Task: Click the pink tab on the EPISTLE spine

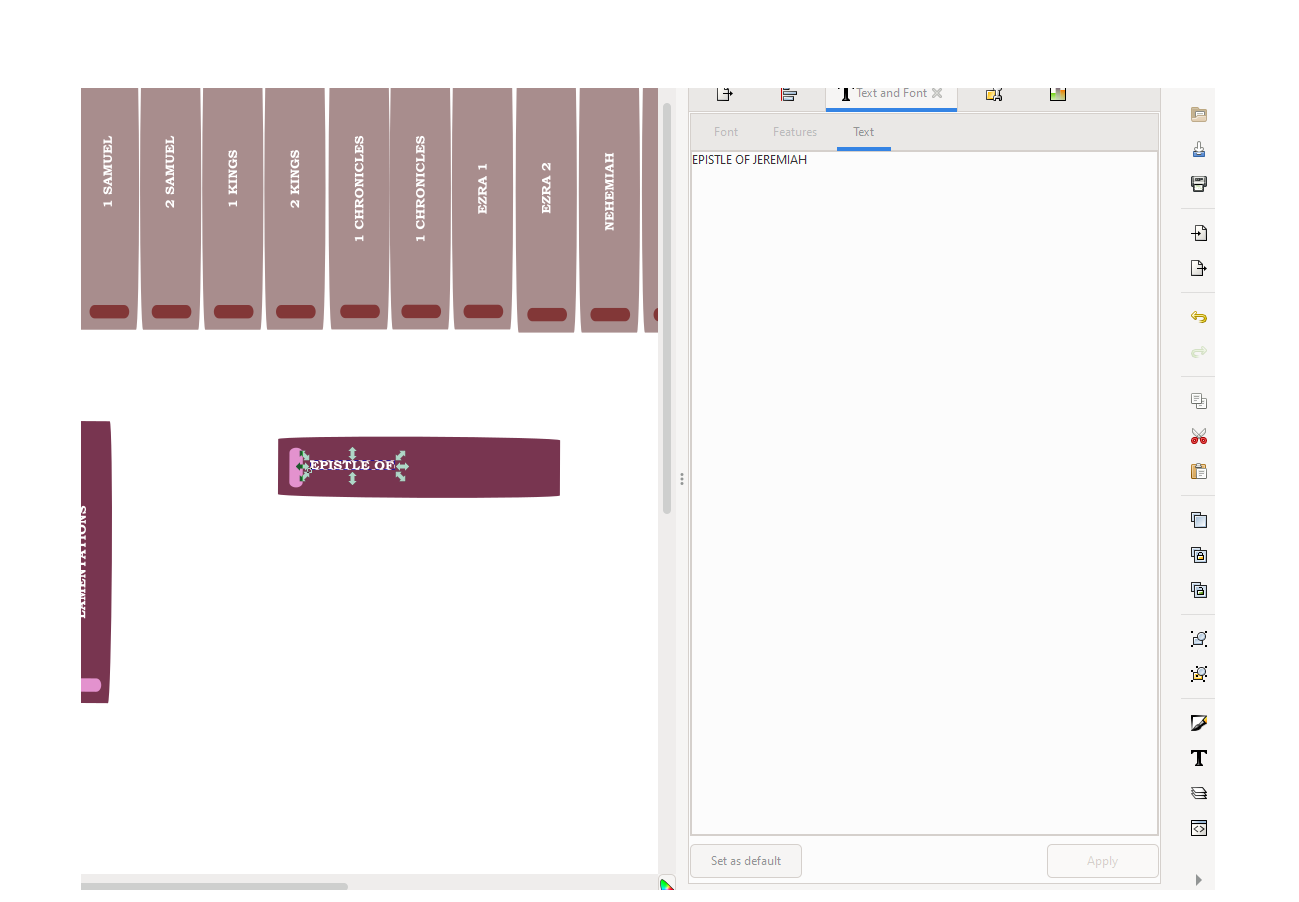Action: 296,467
